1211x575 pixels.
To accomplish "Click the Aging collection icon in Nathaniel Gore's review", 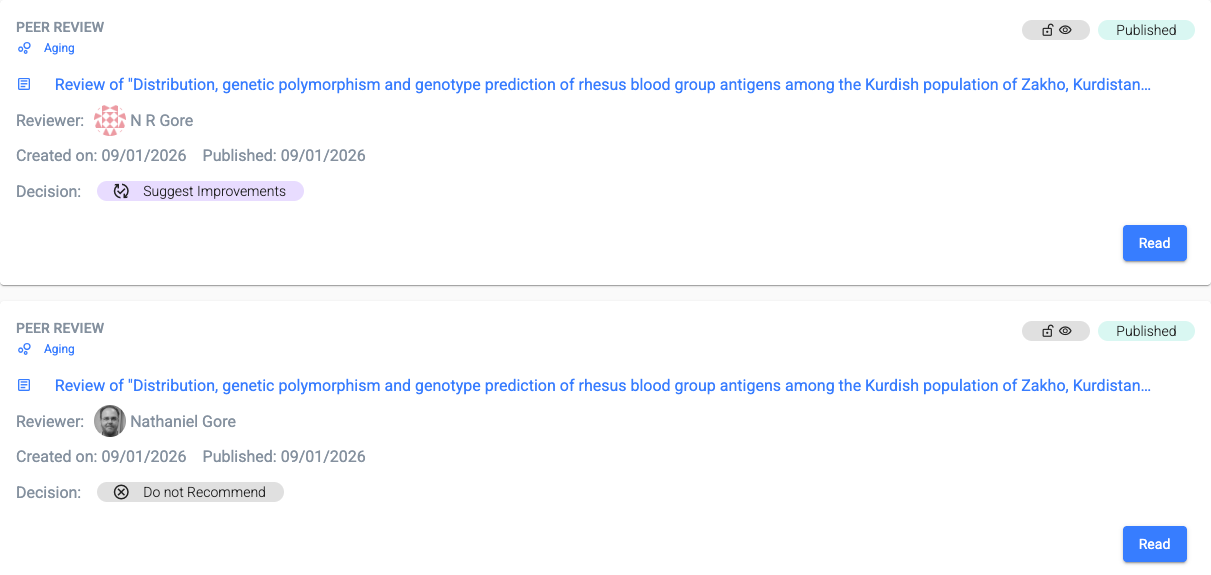I will 24,349.
